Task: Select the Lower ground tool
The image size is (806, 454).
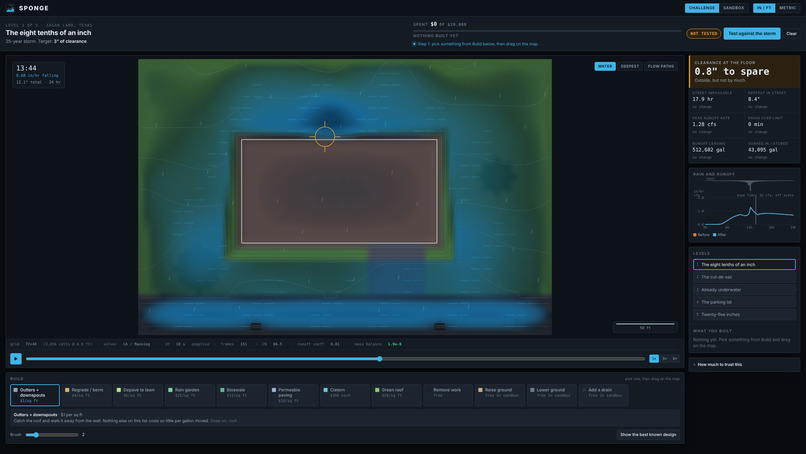Action: click(552, 395)
